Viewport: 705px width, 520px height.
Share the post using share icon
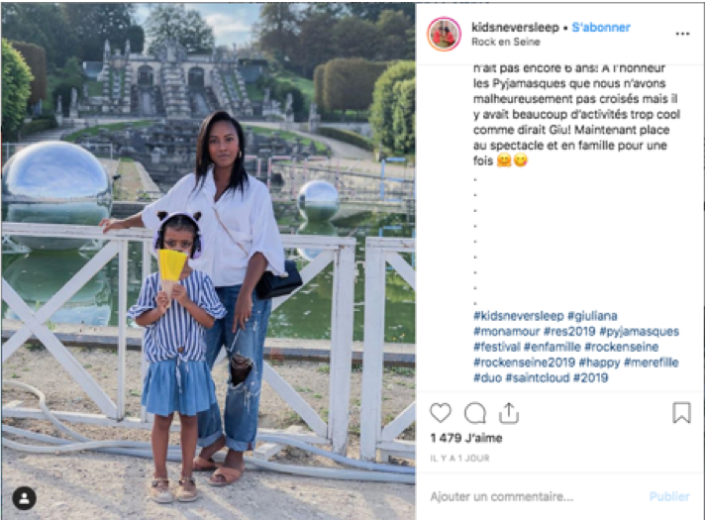click(509, 413)
